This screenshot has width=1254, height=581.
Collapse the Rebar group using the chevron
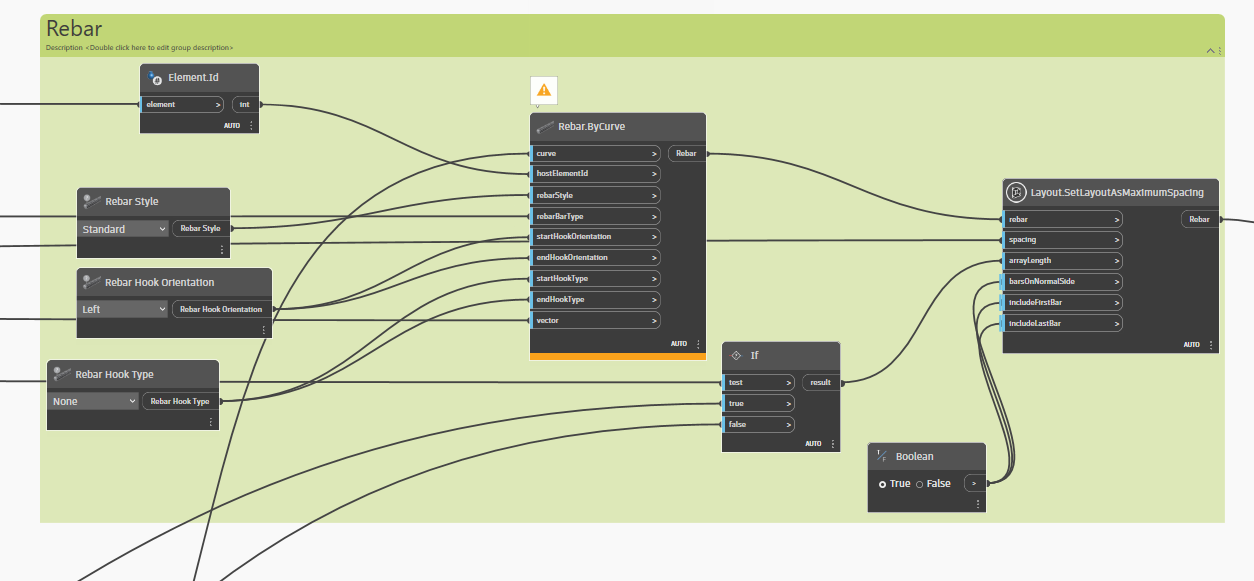[x=1208, y=50]
